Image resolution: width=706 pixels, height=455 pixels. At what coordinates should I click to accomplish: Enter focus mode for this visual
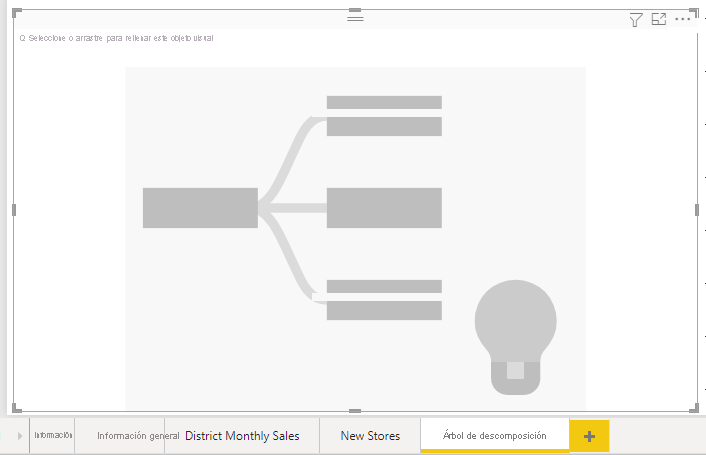[x=659, y=19]
